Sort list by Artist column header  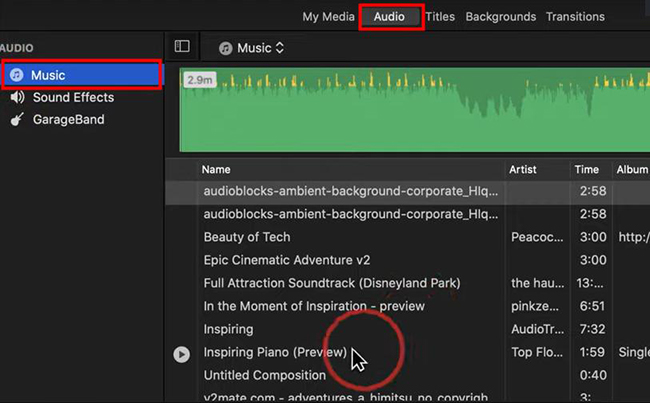click(x=523, y=170)
